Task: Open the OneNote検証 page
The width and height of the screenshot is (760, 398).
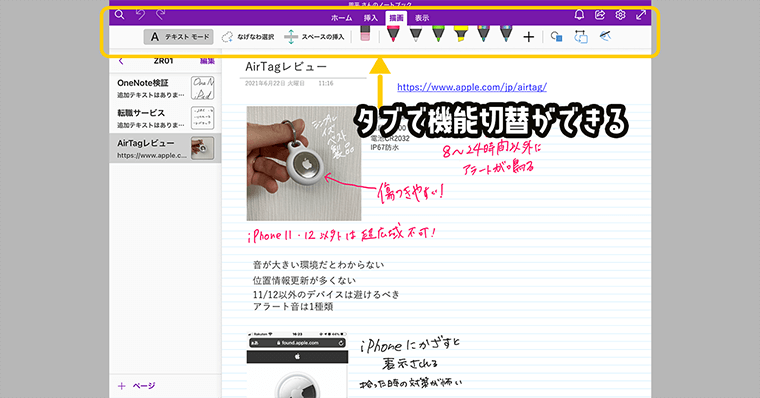Action: click(165, 88)
